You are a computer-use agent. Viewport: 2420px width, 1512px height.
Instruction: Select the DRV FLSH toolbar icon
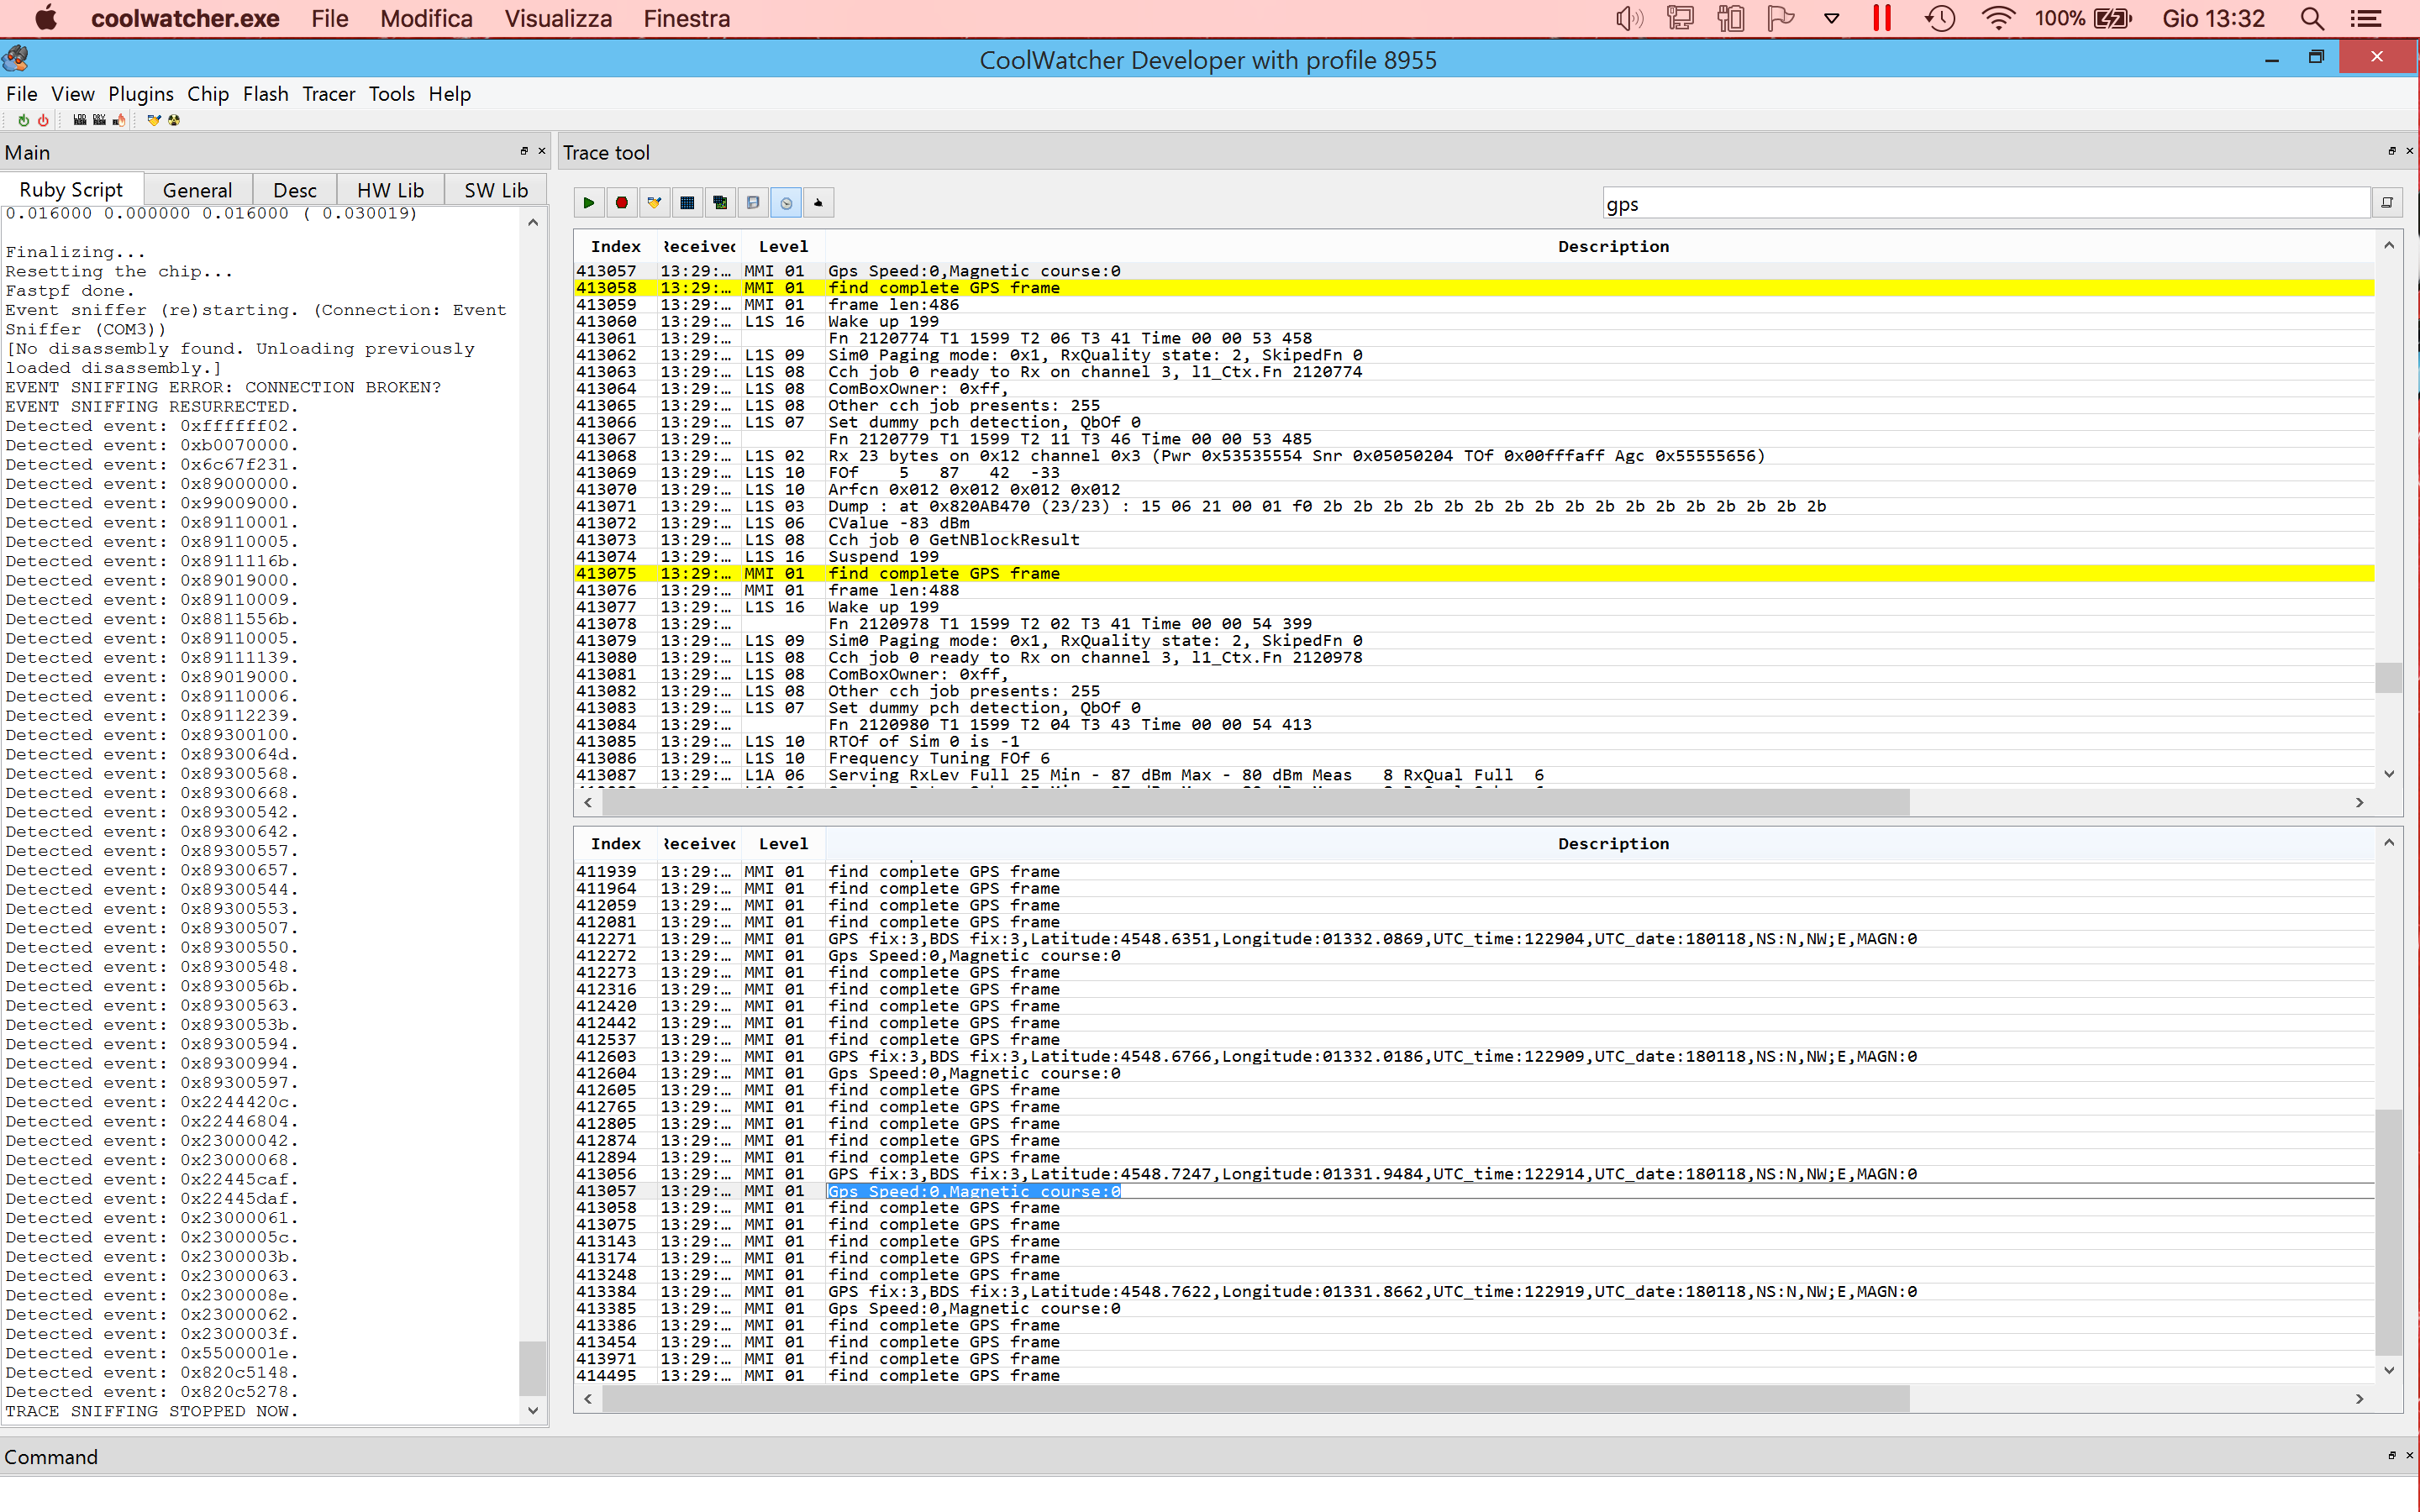(99, 120)
